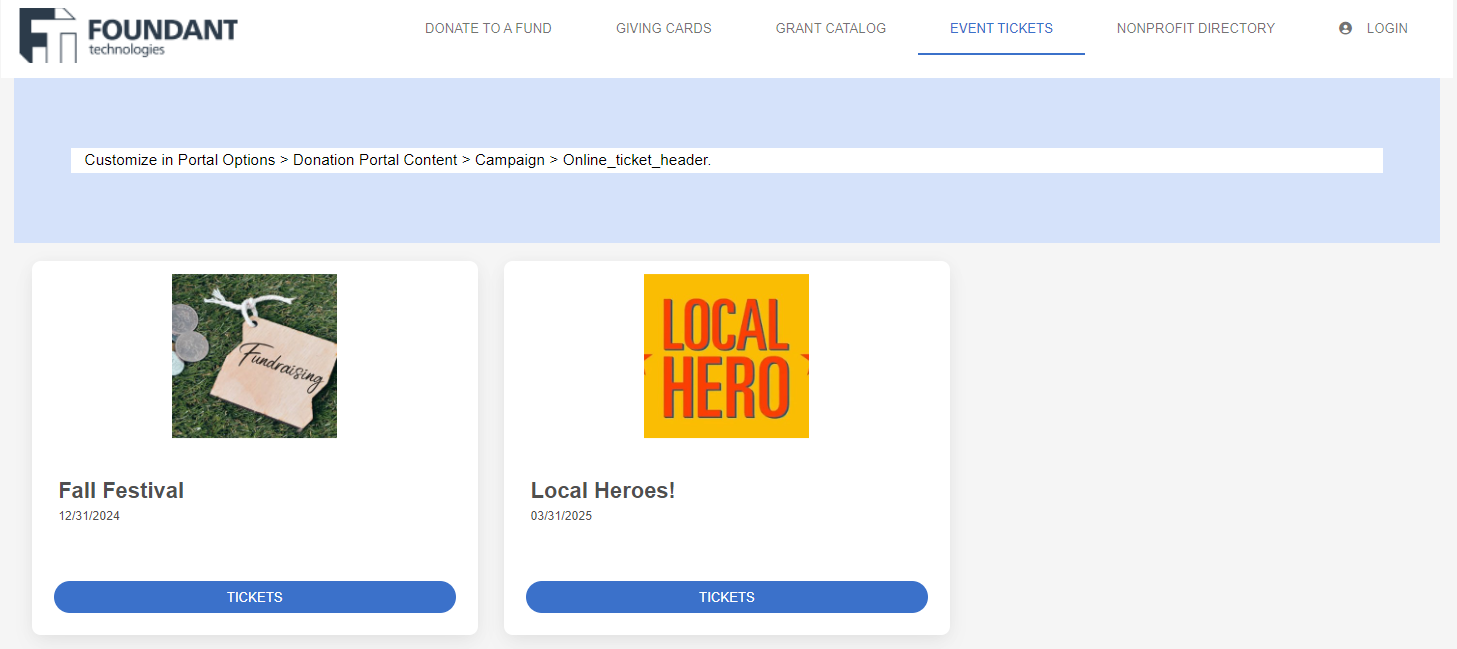The width and height of the screenshot is (1457, 649).
Task: Click the person account icon near Login
Action: tap(1345, 28)
